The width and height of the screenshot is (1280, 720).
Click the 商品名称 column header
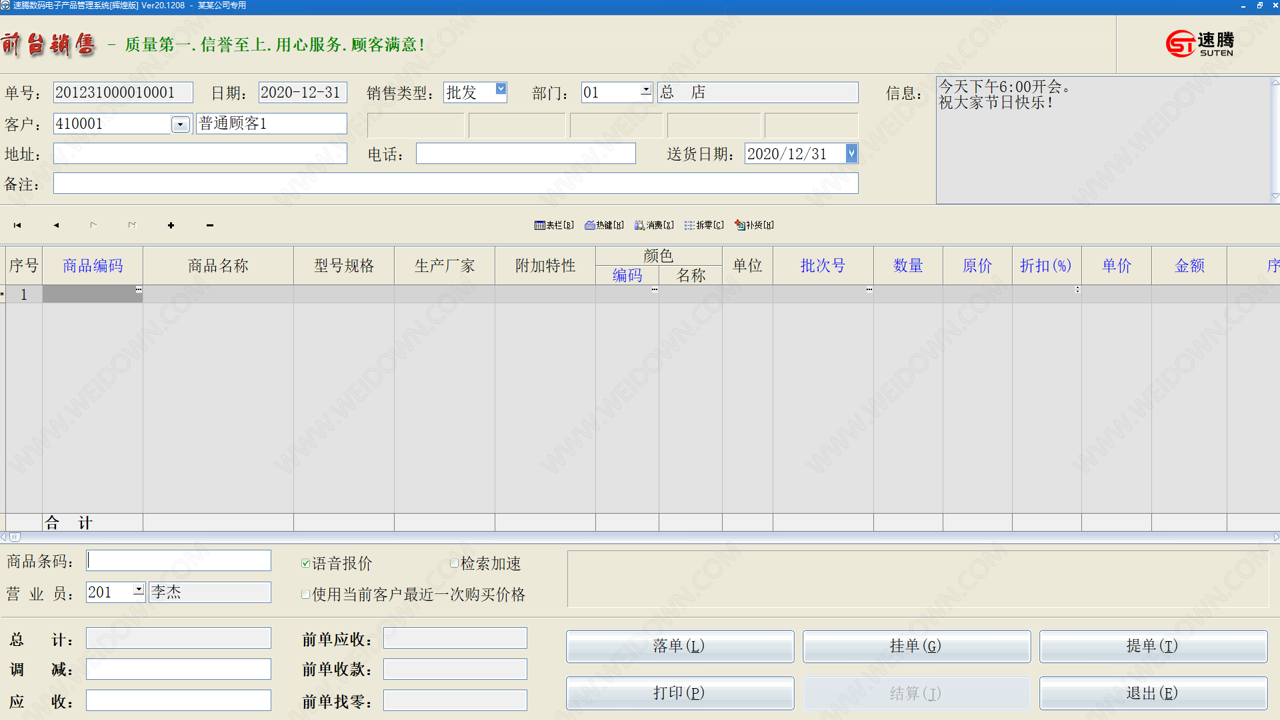coord(218,266)
